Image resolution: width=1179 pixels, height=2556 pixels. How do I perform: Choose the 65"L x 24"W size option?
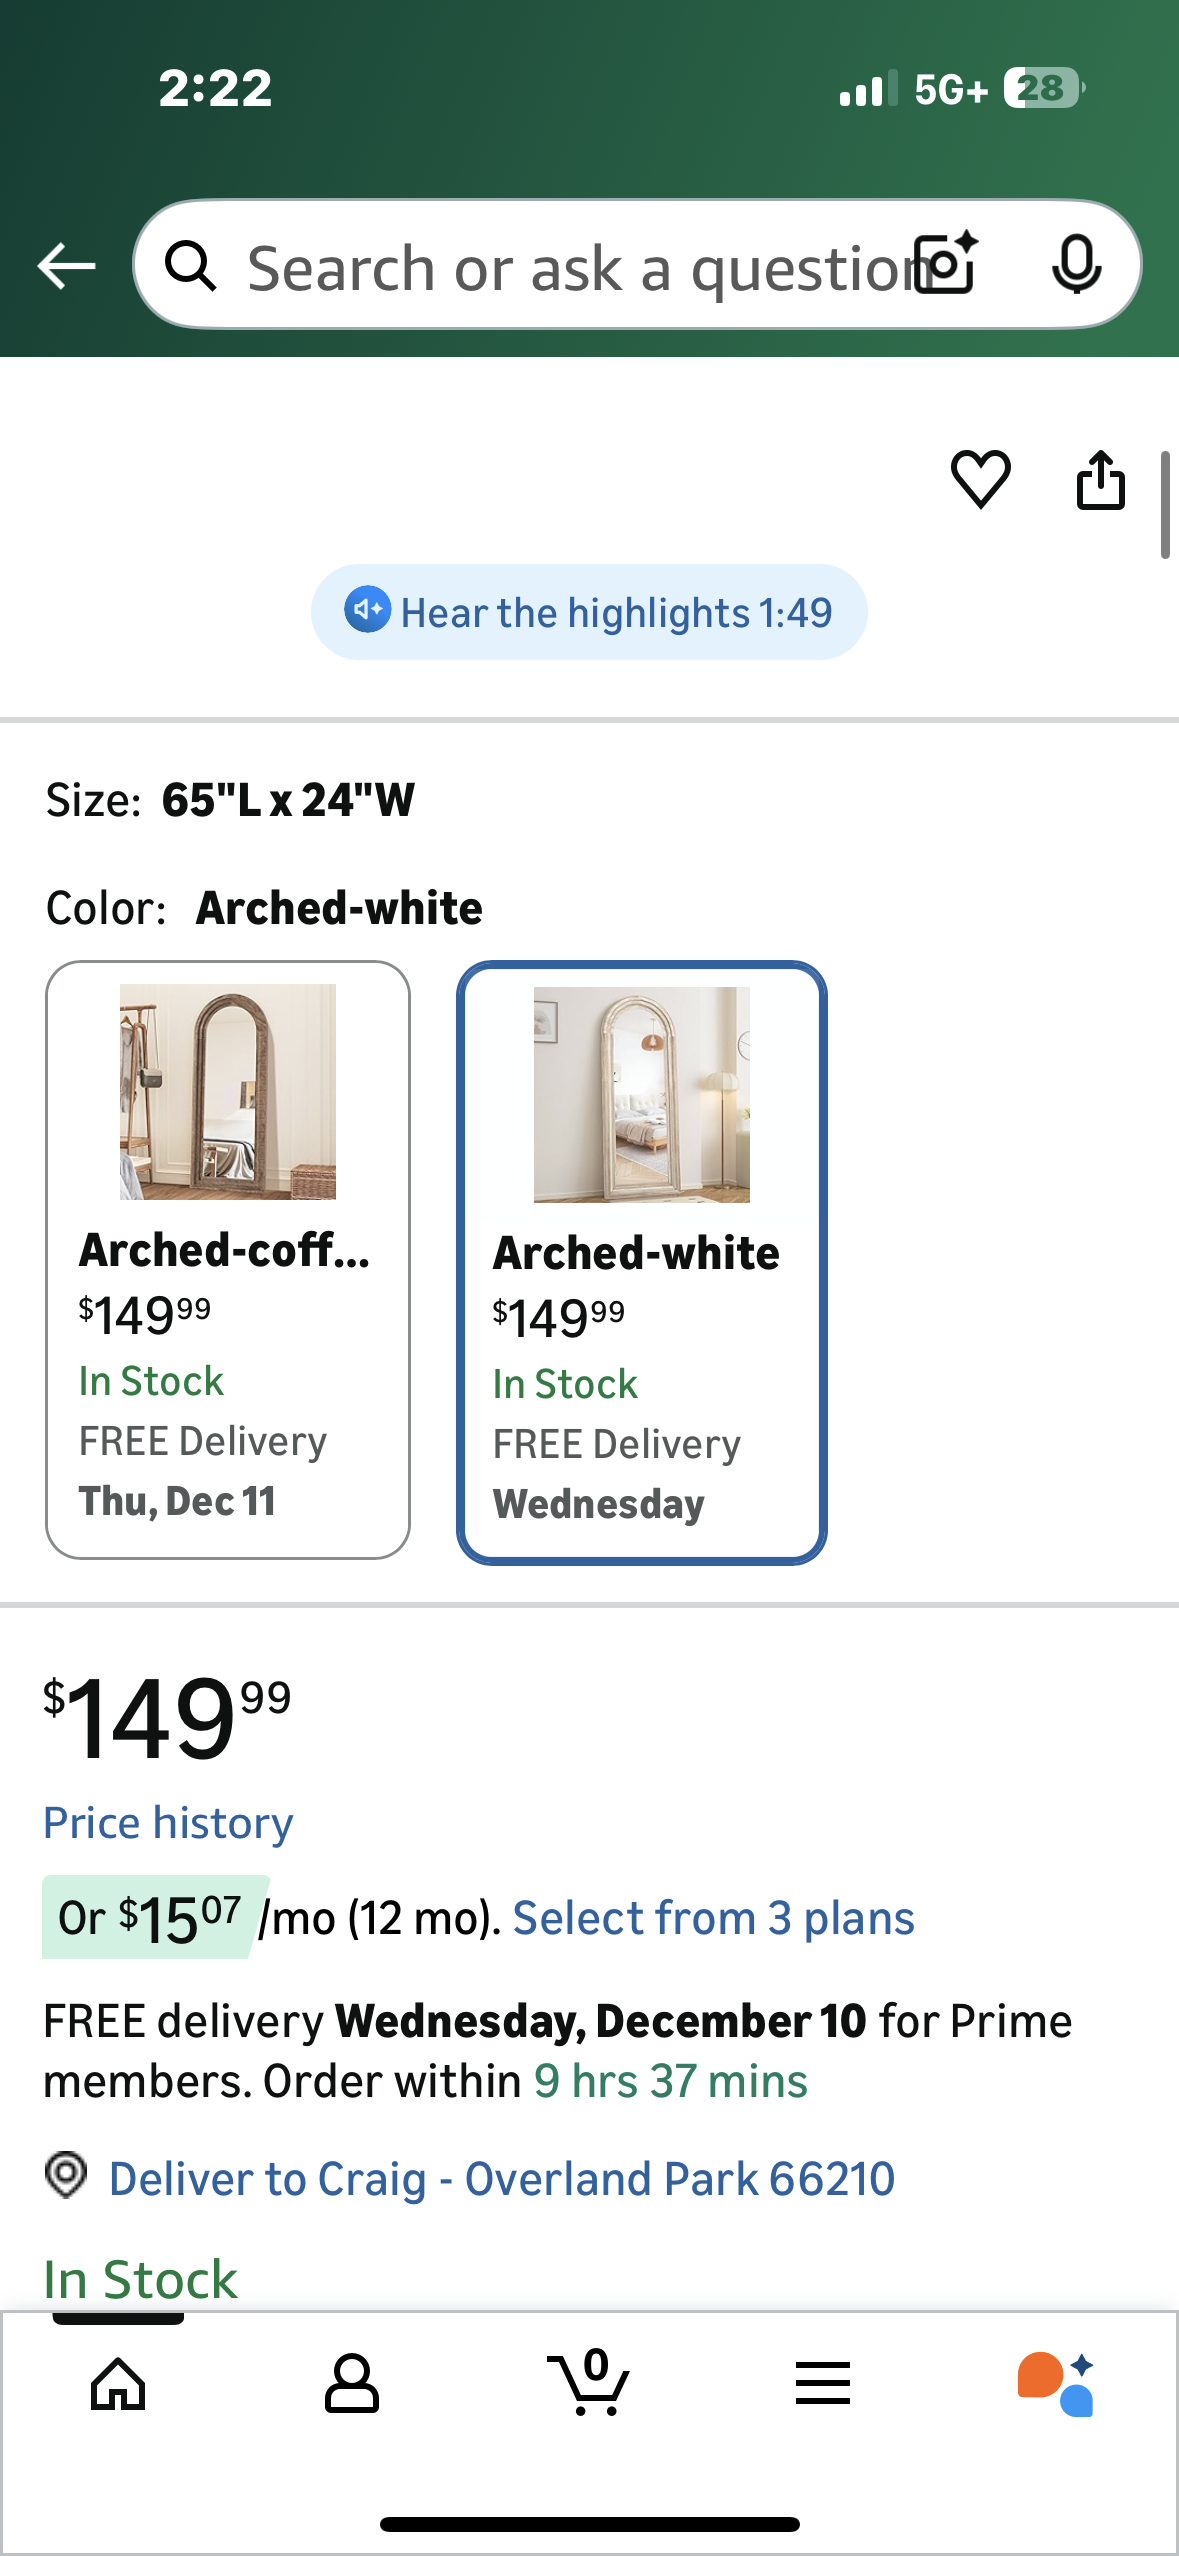point(286,797)
